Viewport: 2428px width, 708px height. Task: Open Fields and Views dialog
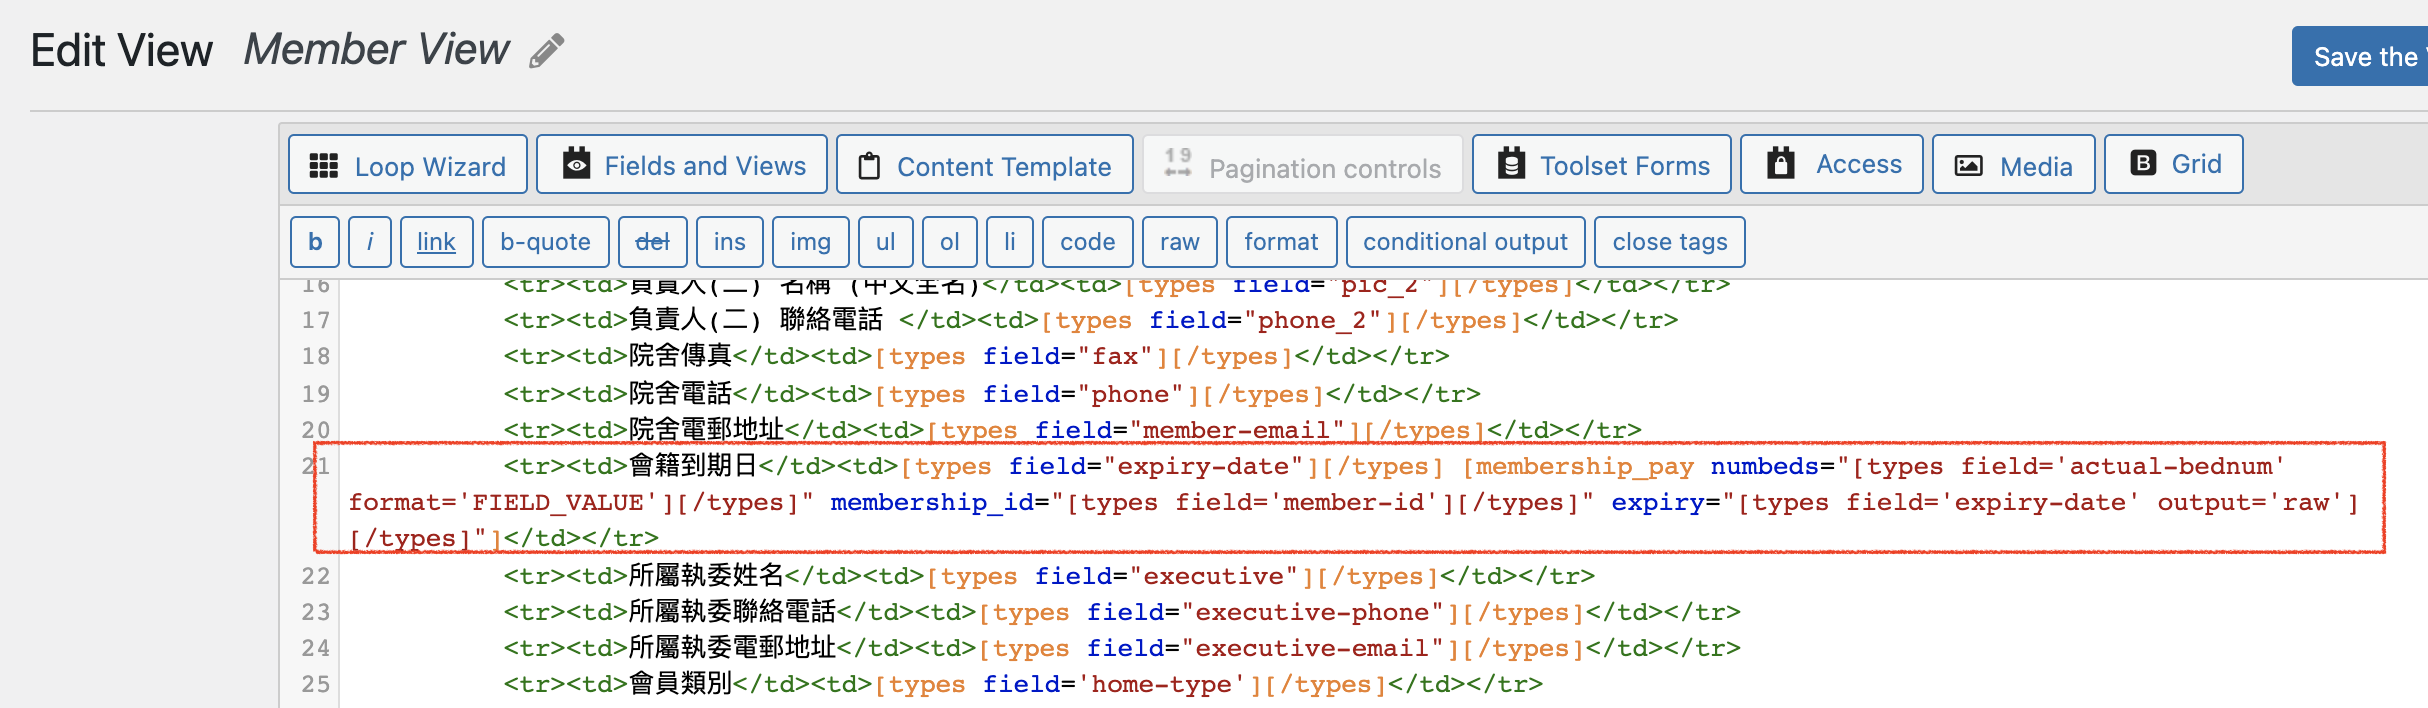click(x=682, y=165)
